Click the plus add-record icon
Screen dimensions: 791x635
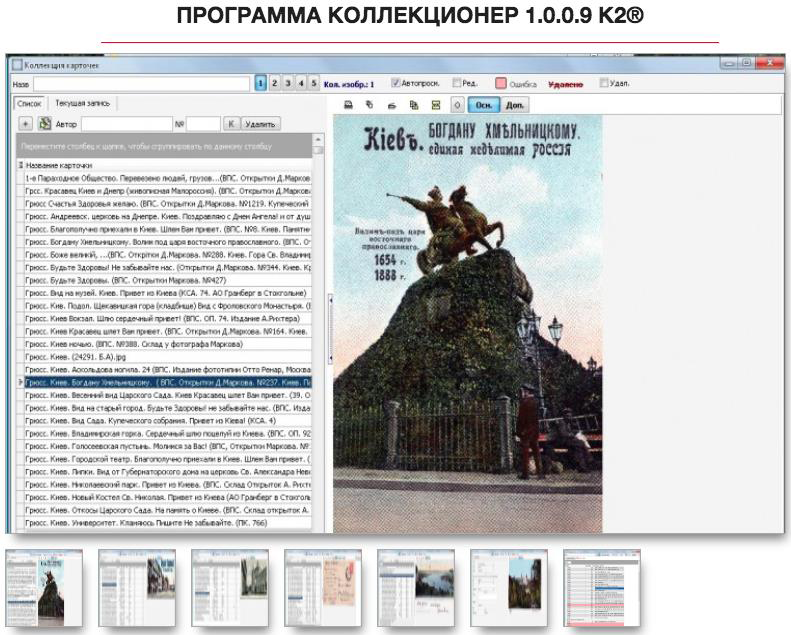(25, 124)
